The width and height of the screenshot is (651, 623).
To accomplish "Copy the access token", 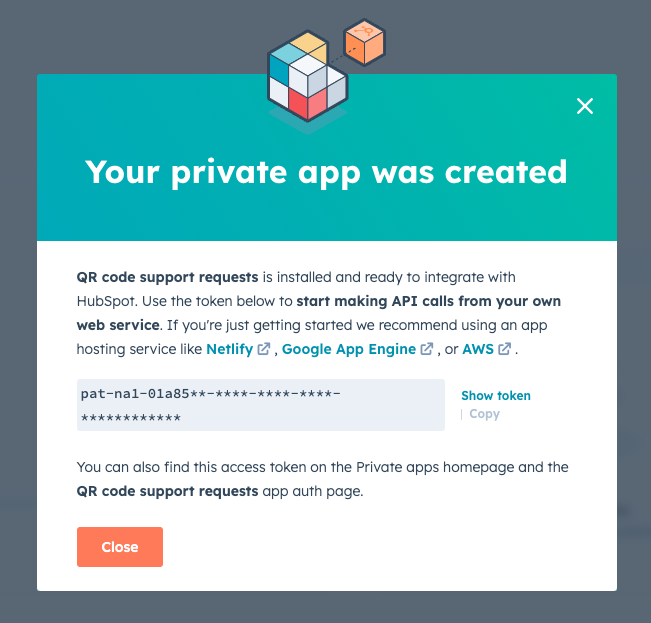I will click(x=485, y=414).
